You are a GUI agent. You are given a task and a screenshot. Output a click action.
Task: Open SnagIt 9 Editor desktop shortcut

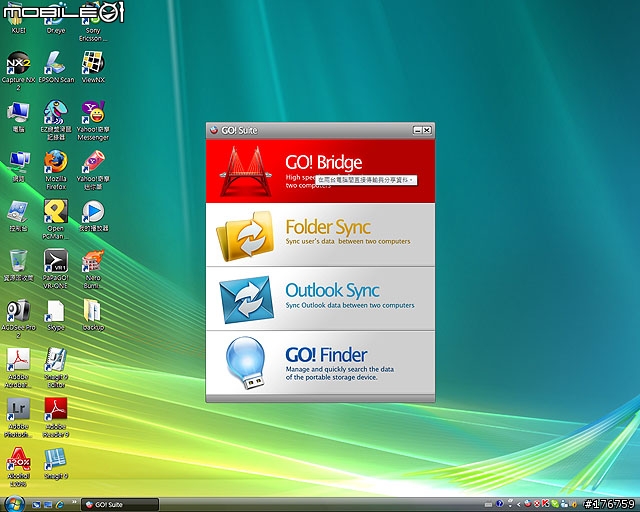pos(56,368)
